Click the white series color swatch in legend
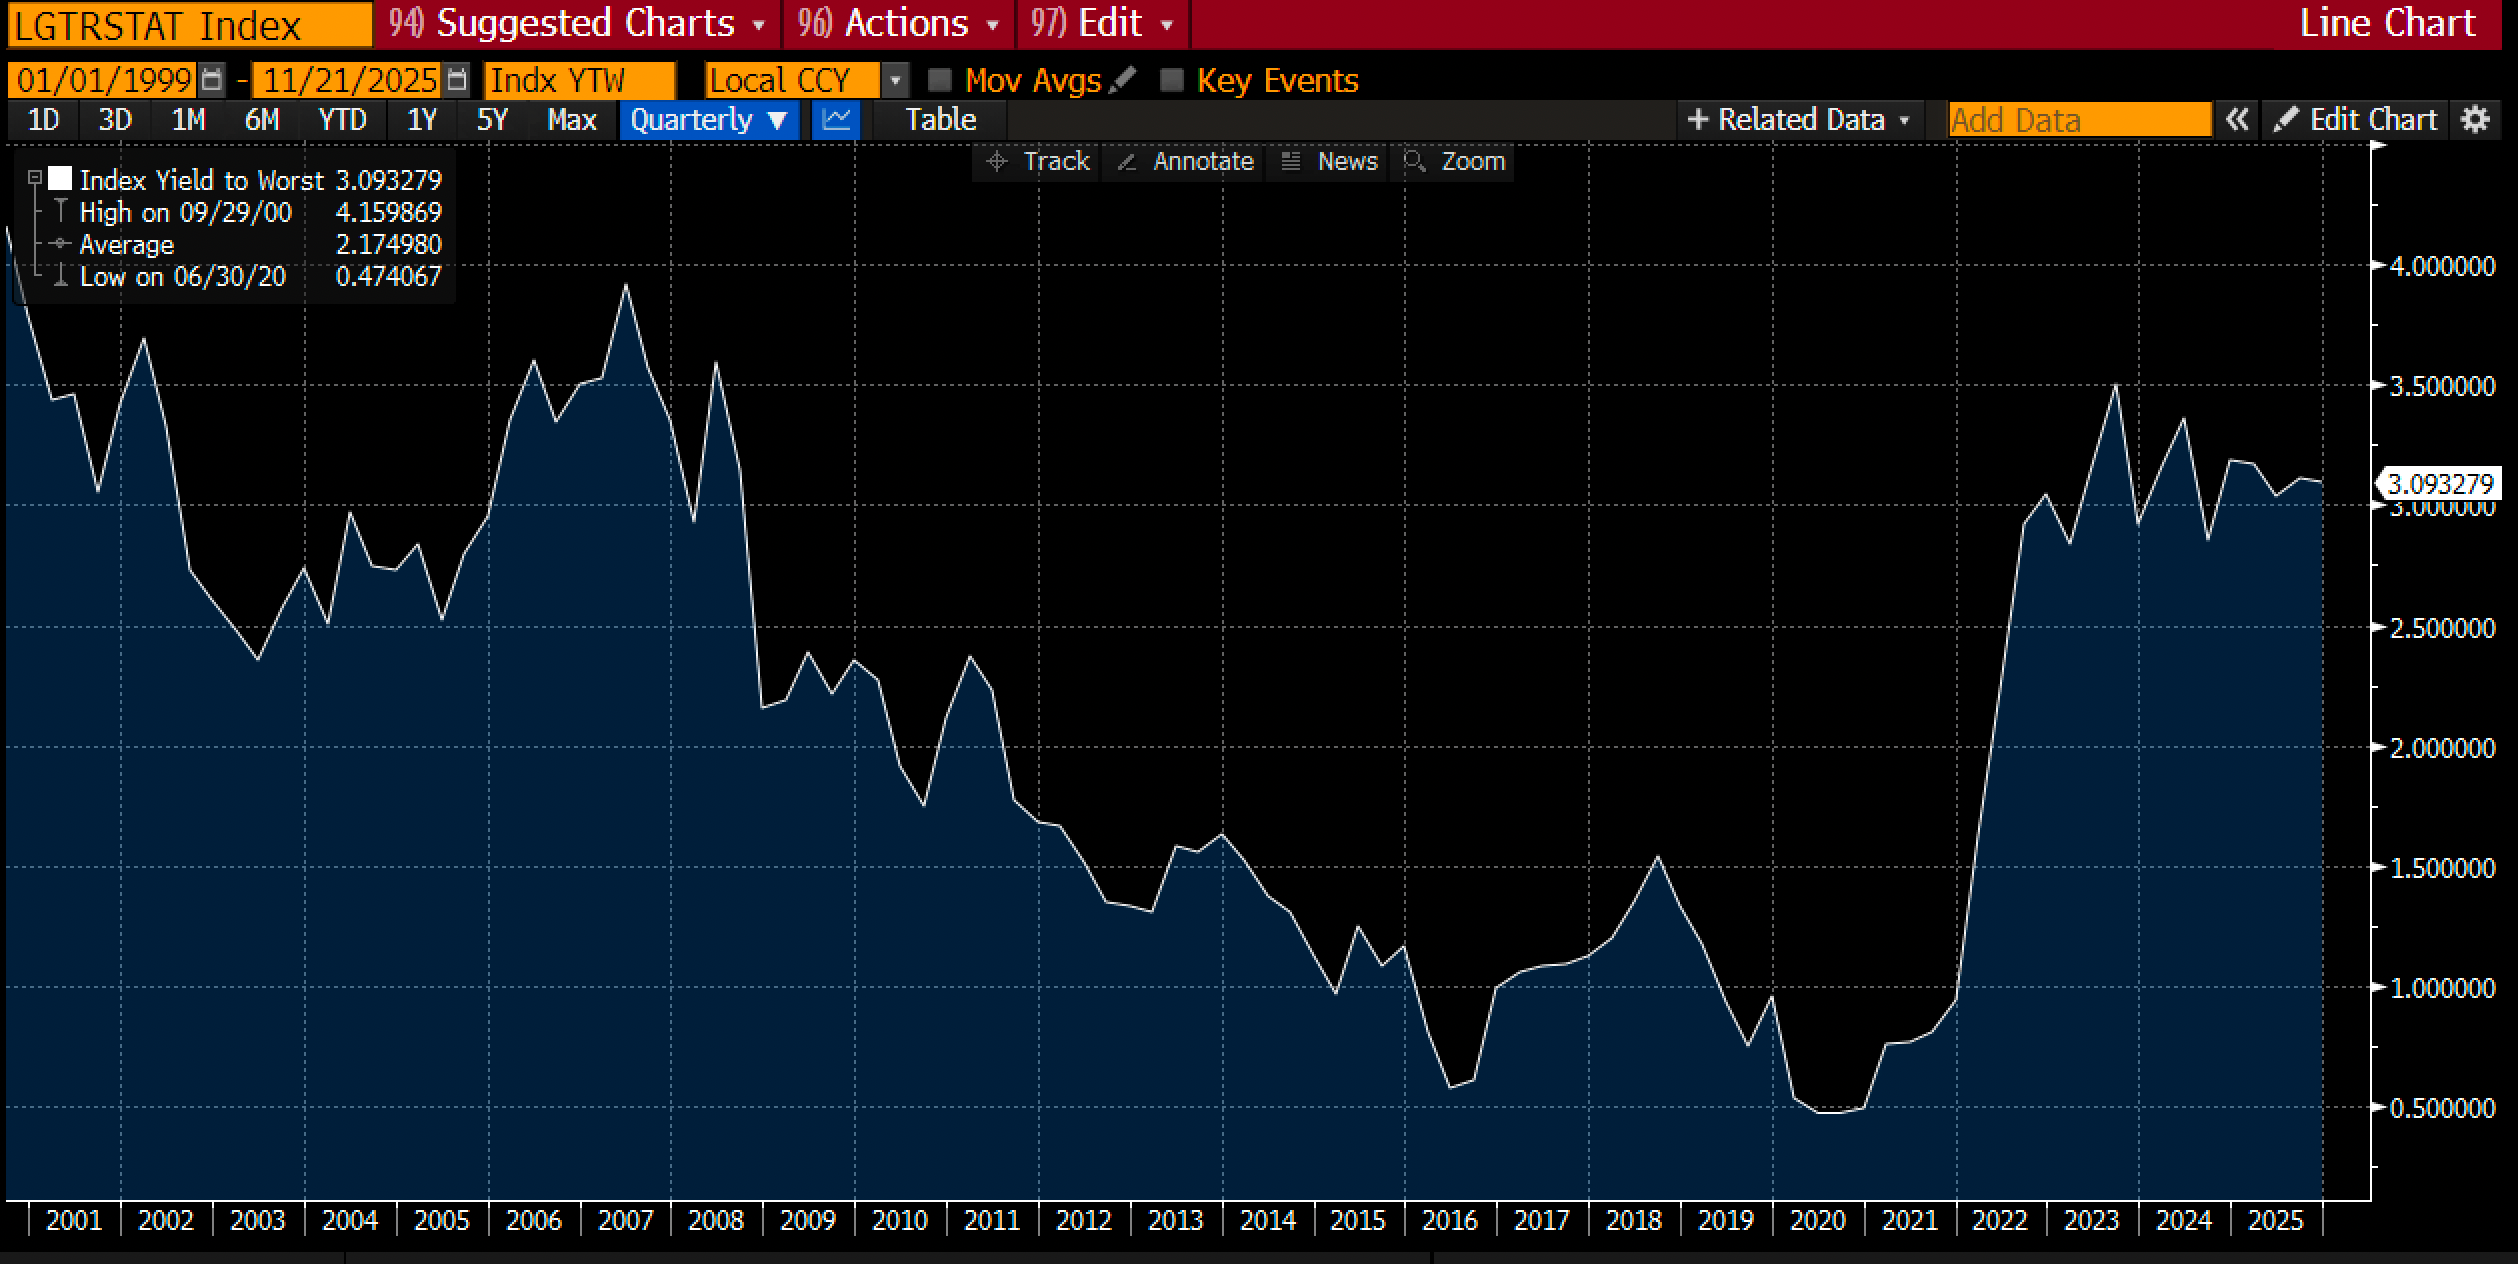2518x1264 pixels. [x=60, y=179]
